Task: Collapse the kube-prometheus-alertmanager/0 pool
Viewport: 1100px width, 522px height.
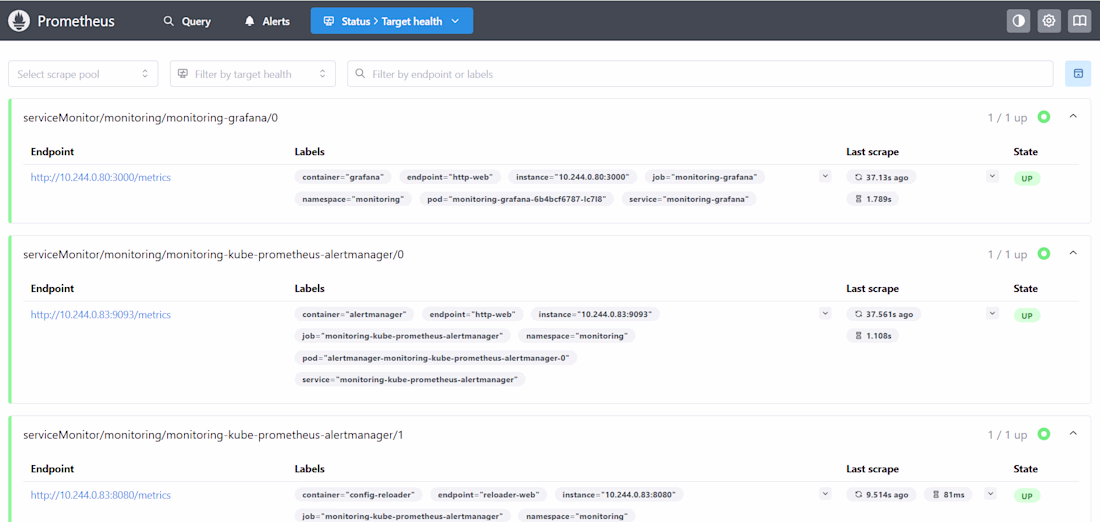Action: click(x=1073, y=254)
